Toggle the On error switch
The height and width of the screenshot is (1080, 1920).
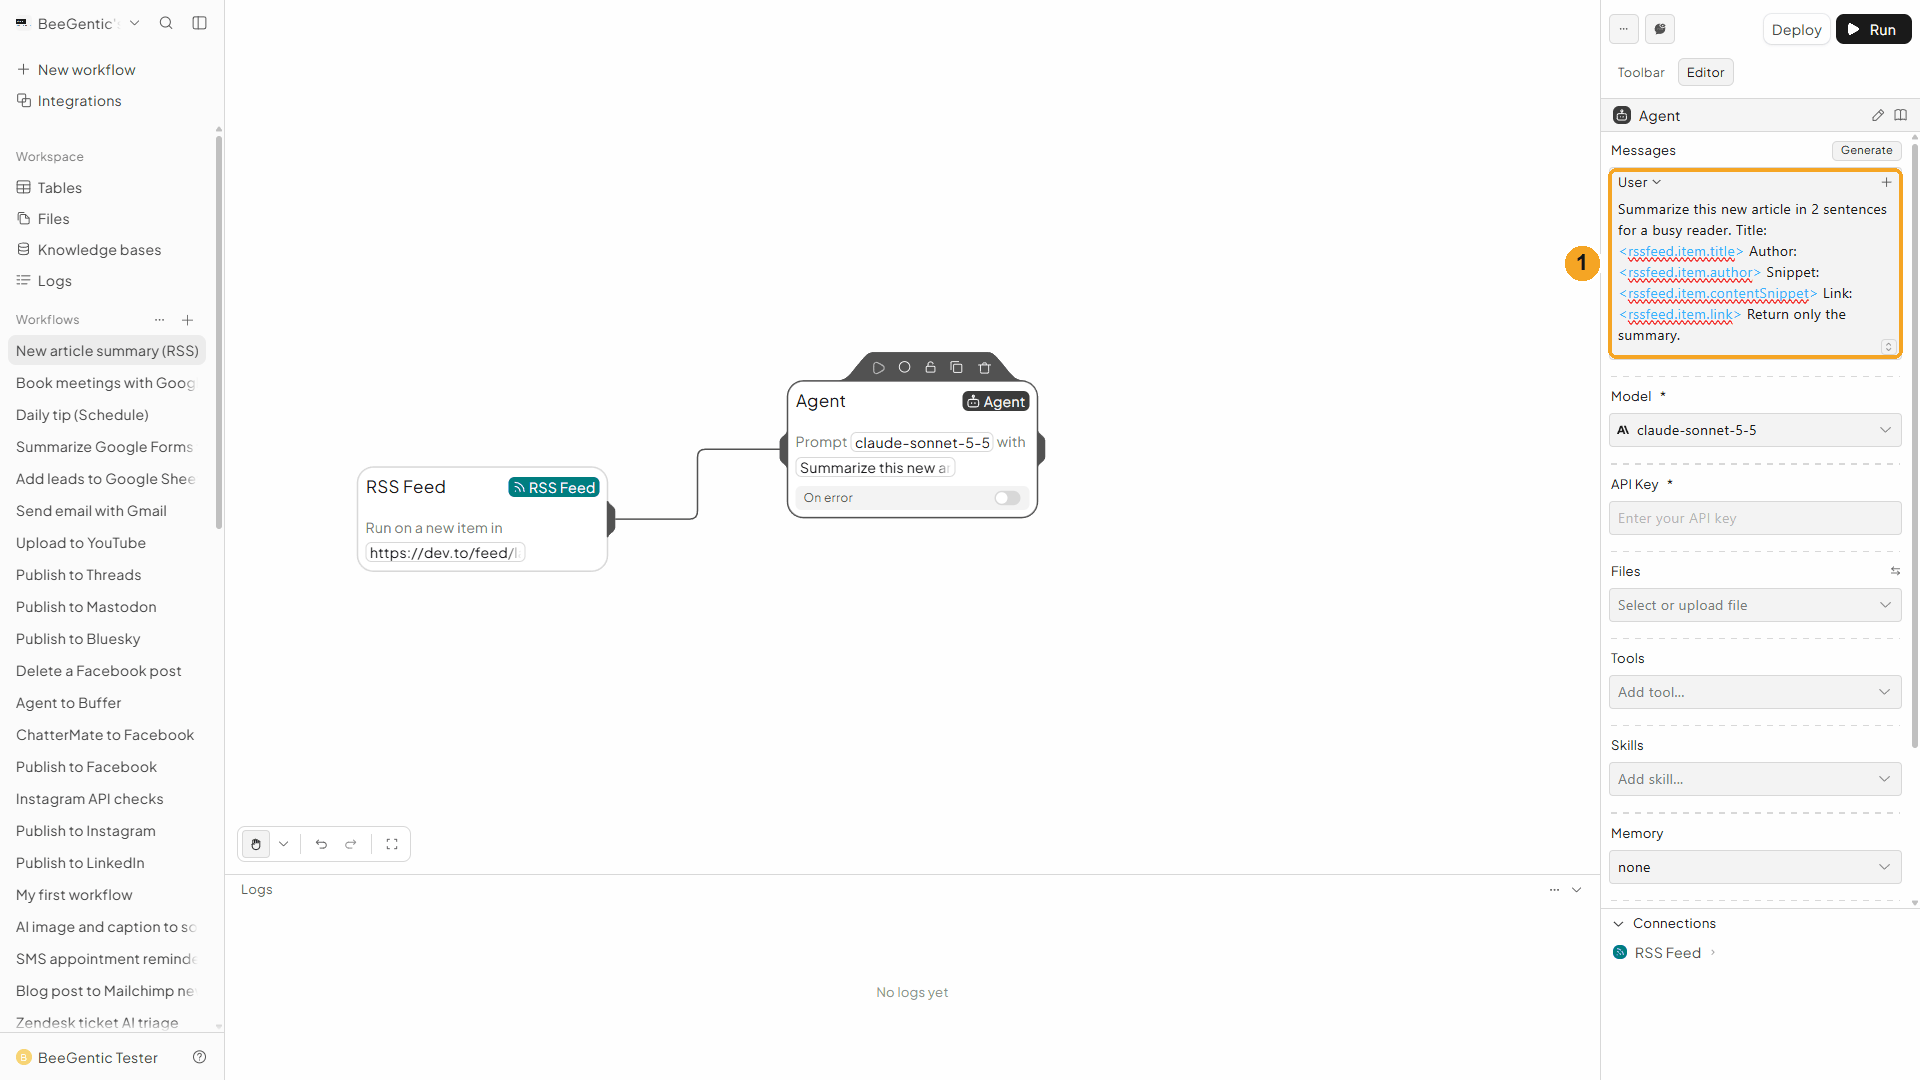1007,498
